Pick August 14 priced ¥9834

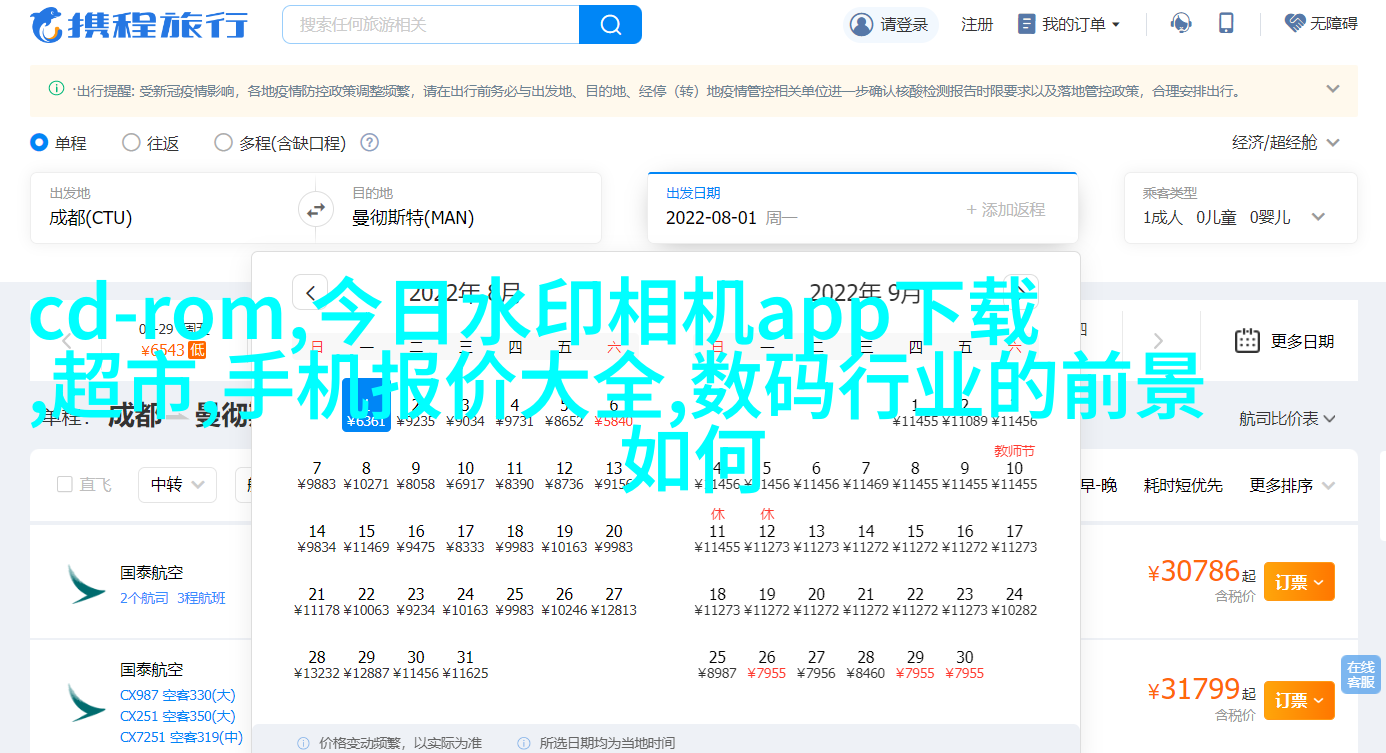point(317,538)
